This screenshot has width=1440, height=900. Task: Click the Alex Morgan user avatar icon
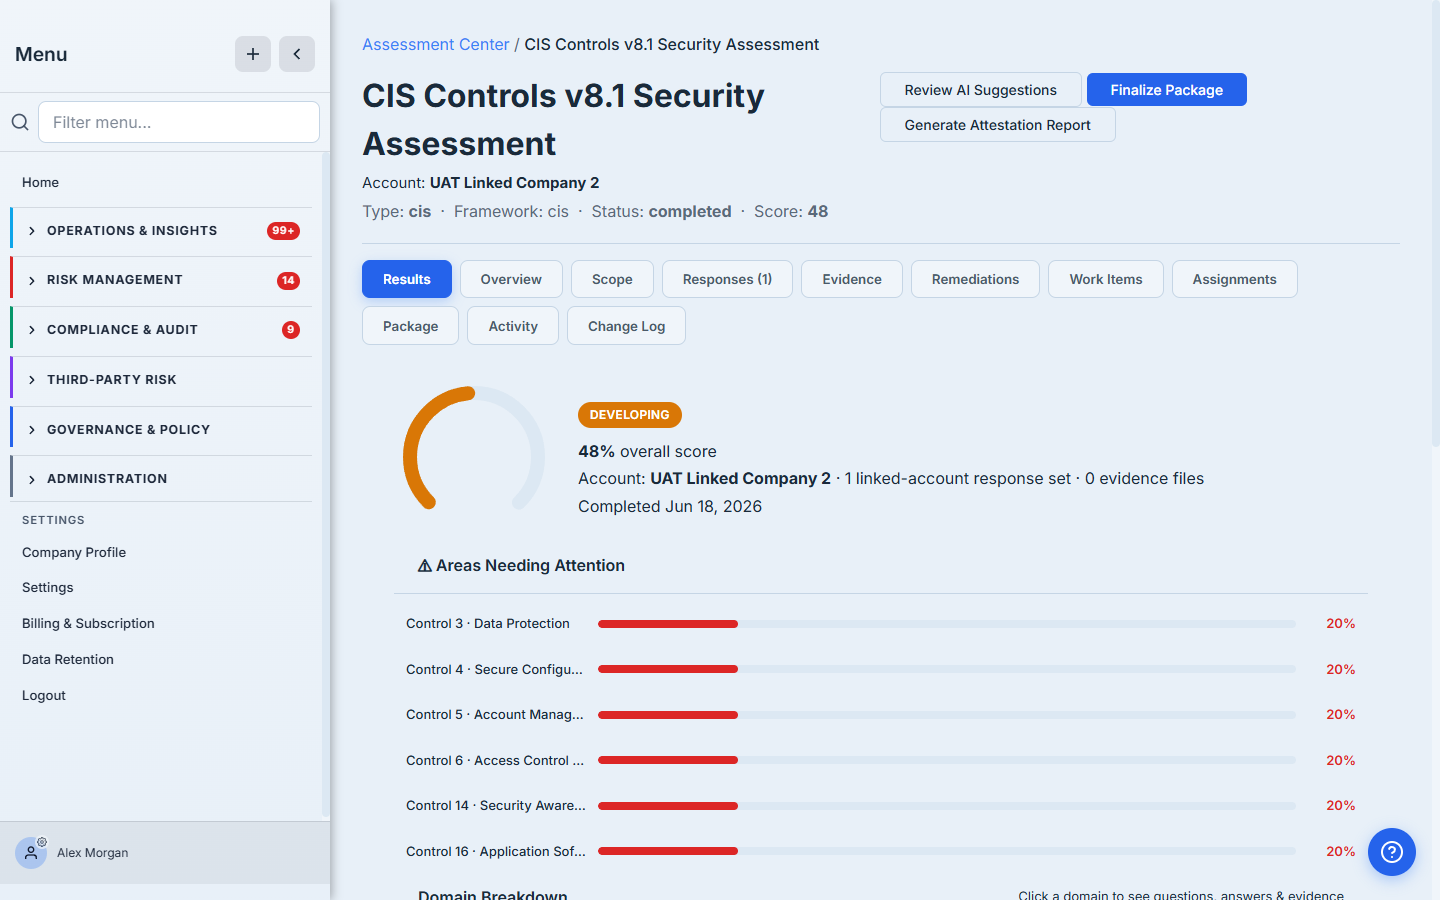31,853
